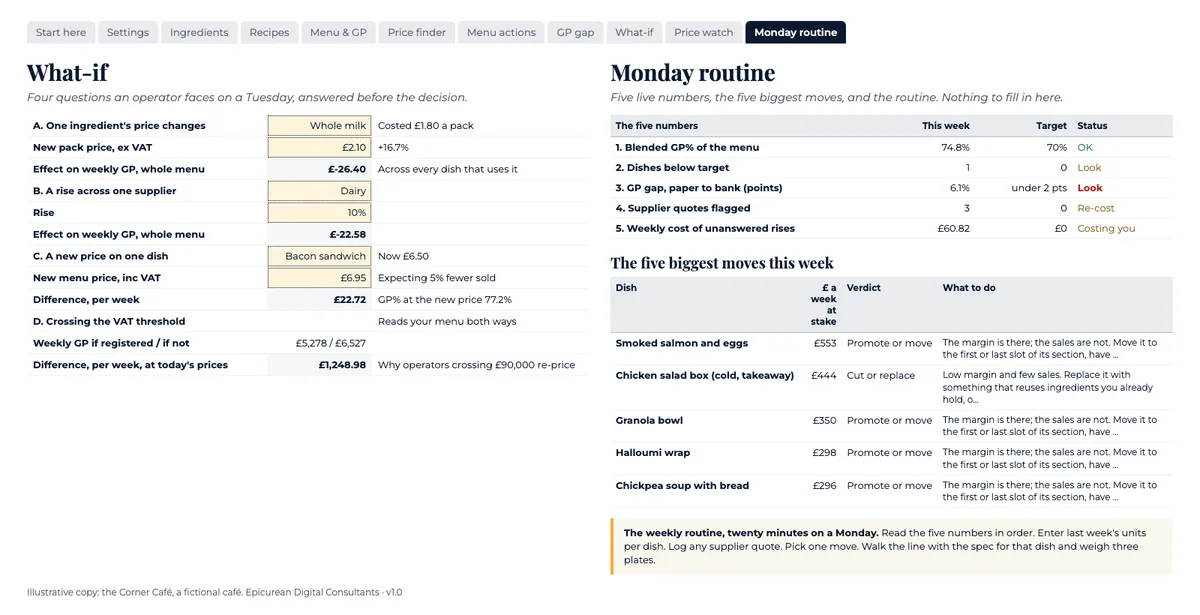Click 'Dishes below target' row label
Image resolution: width=1200 pixels, height=615 pixels.
coord(672,168)
